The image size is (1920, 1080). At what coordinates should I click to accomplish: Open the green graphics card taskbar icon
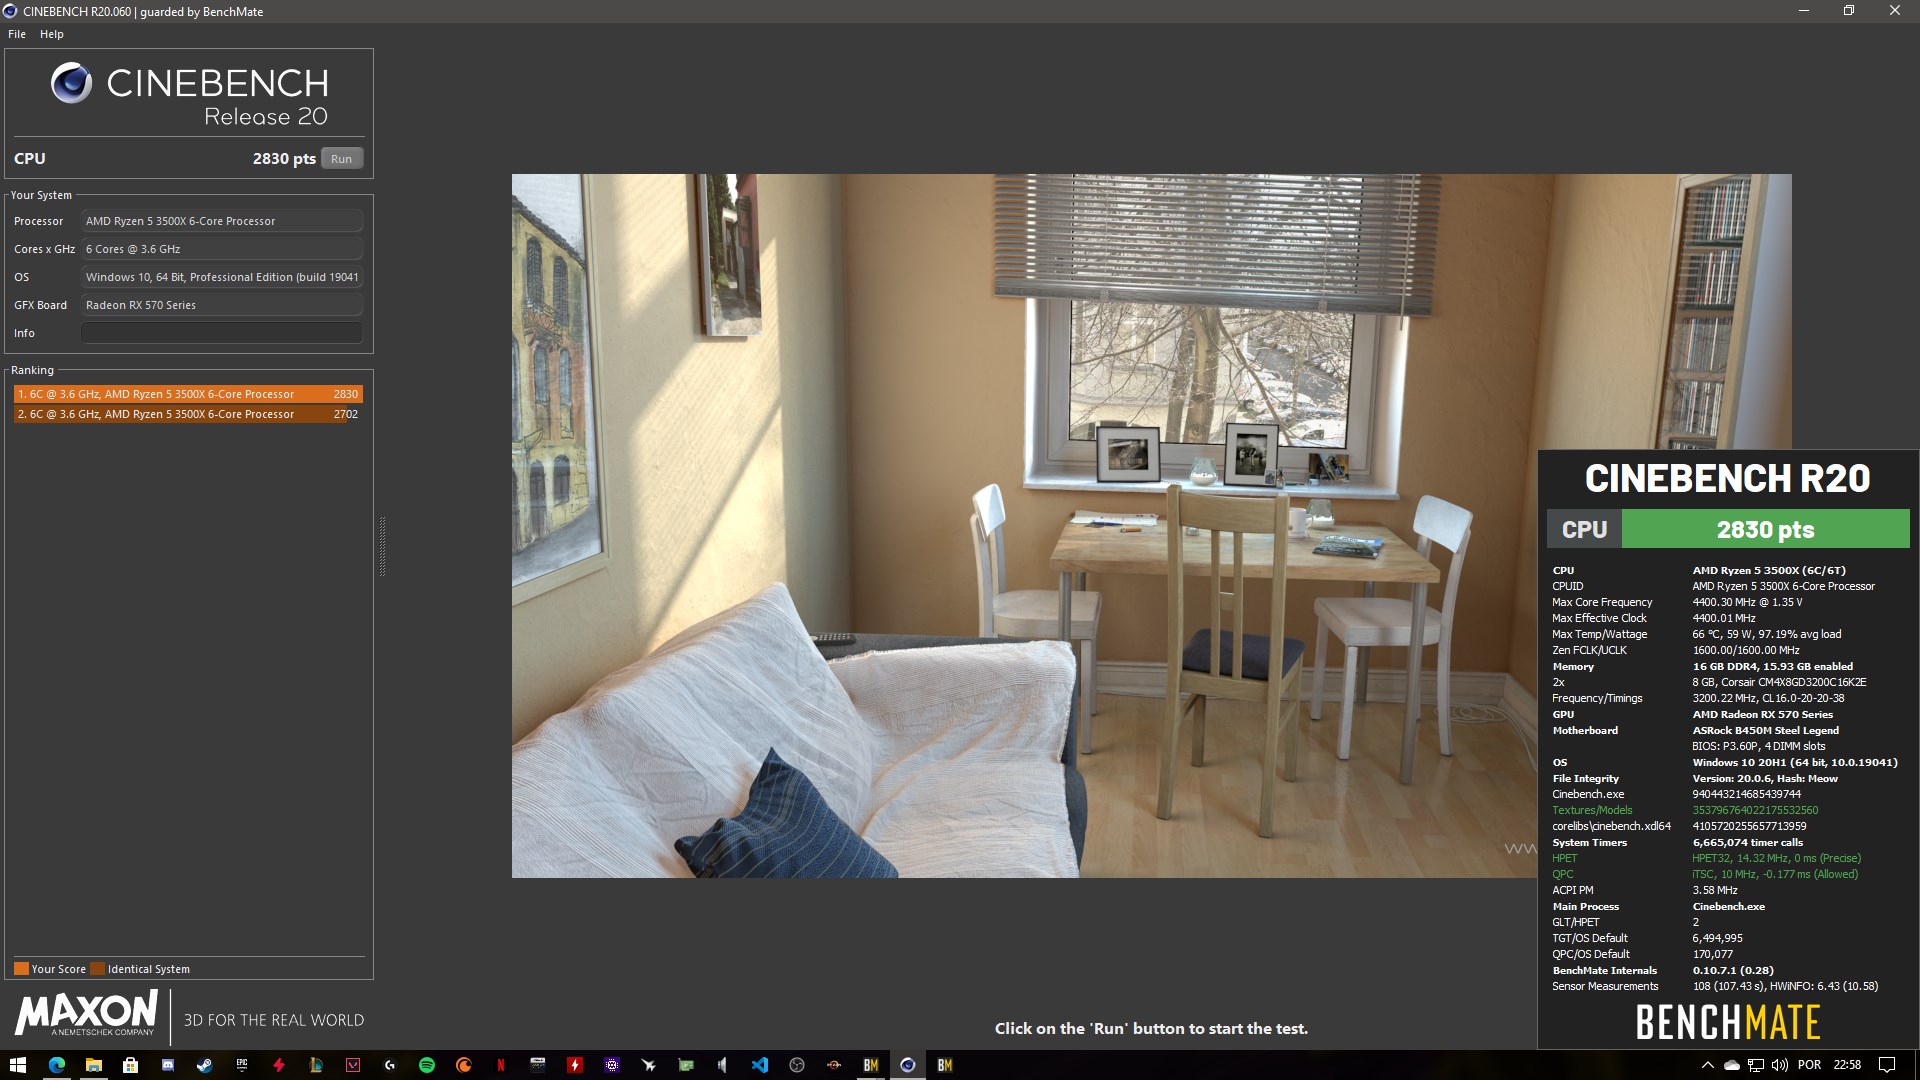click(x=686, y=1065)
